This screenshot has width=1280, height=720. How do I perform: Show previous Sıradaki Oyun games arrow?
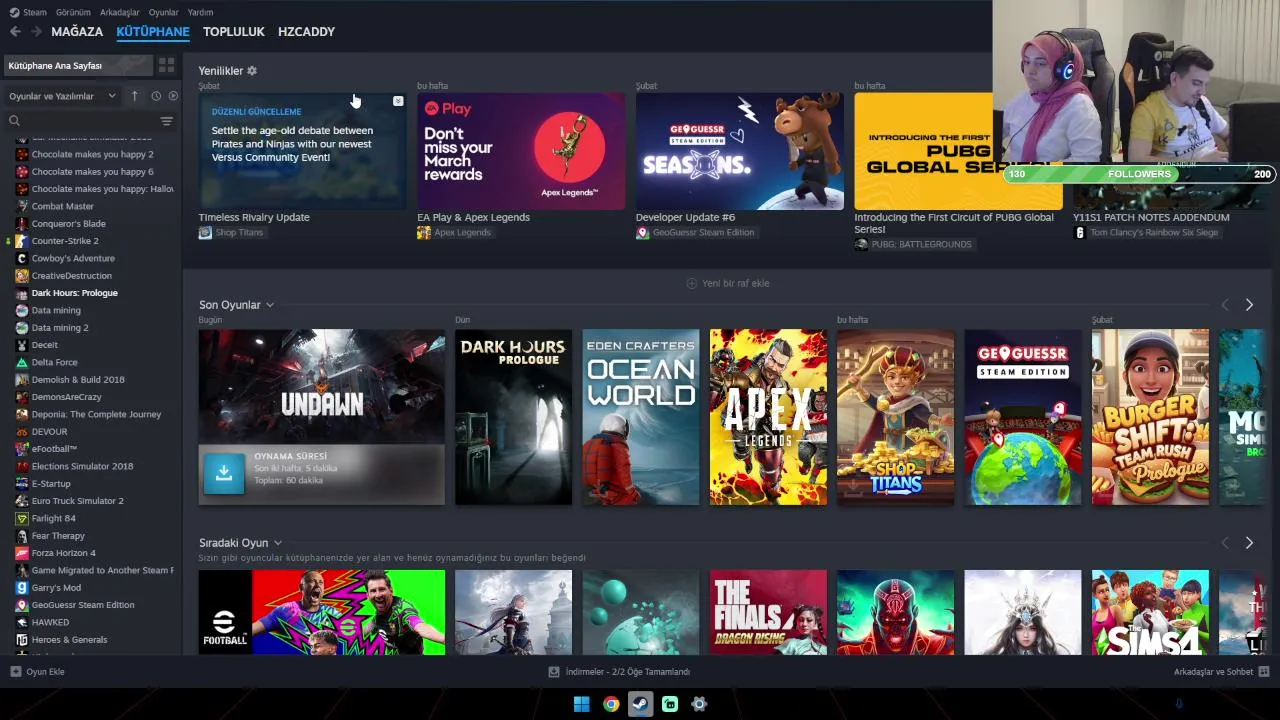(1225, 543)
